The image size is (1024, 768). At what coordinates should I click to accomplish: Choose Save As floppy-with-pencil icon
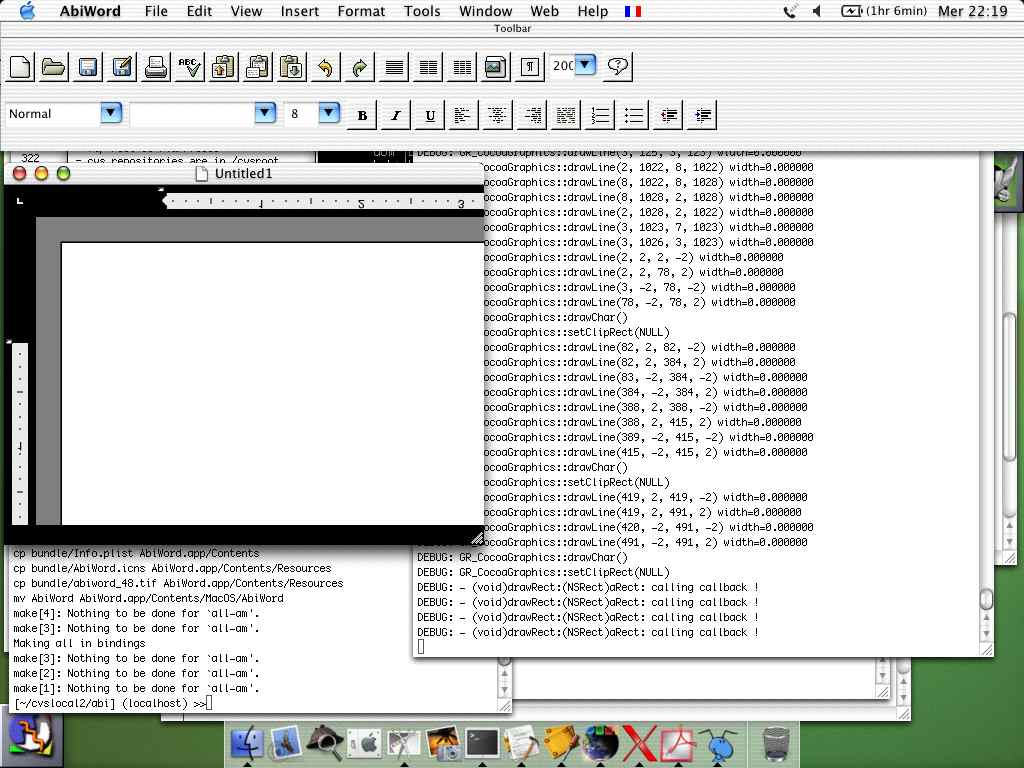pos(121,67)
